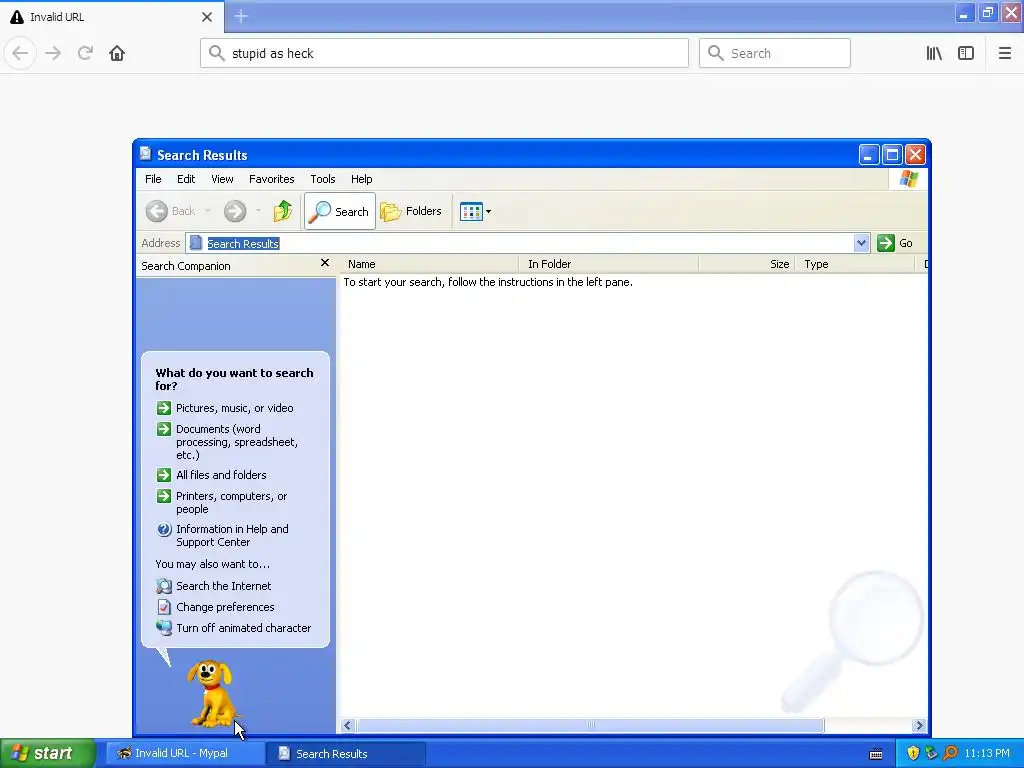Toggle the Folders toolbar button
Viewport: 1024px width, 768px height.
click(411, 211)
